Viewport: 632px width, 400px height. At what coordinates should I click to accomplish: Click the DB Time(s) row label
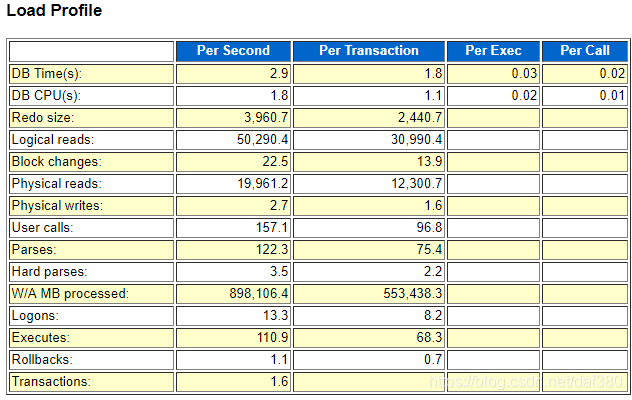coord(47,73)
